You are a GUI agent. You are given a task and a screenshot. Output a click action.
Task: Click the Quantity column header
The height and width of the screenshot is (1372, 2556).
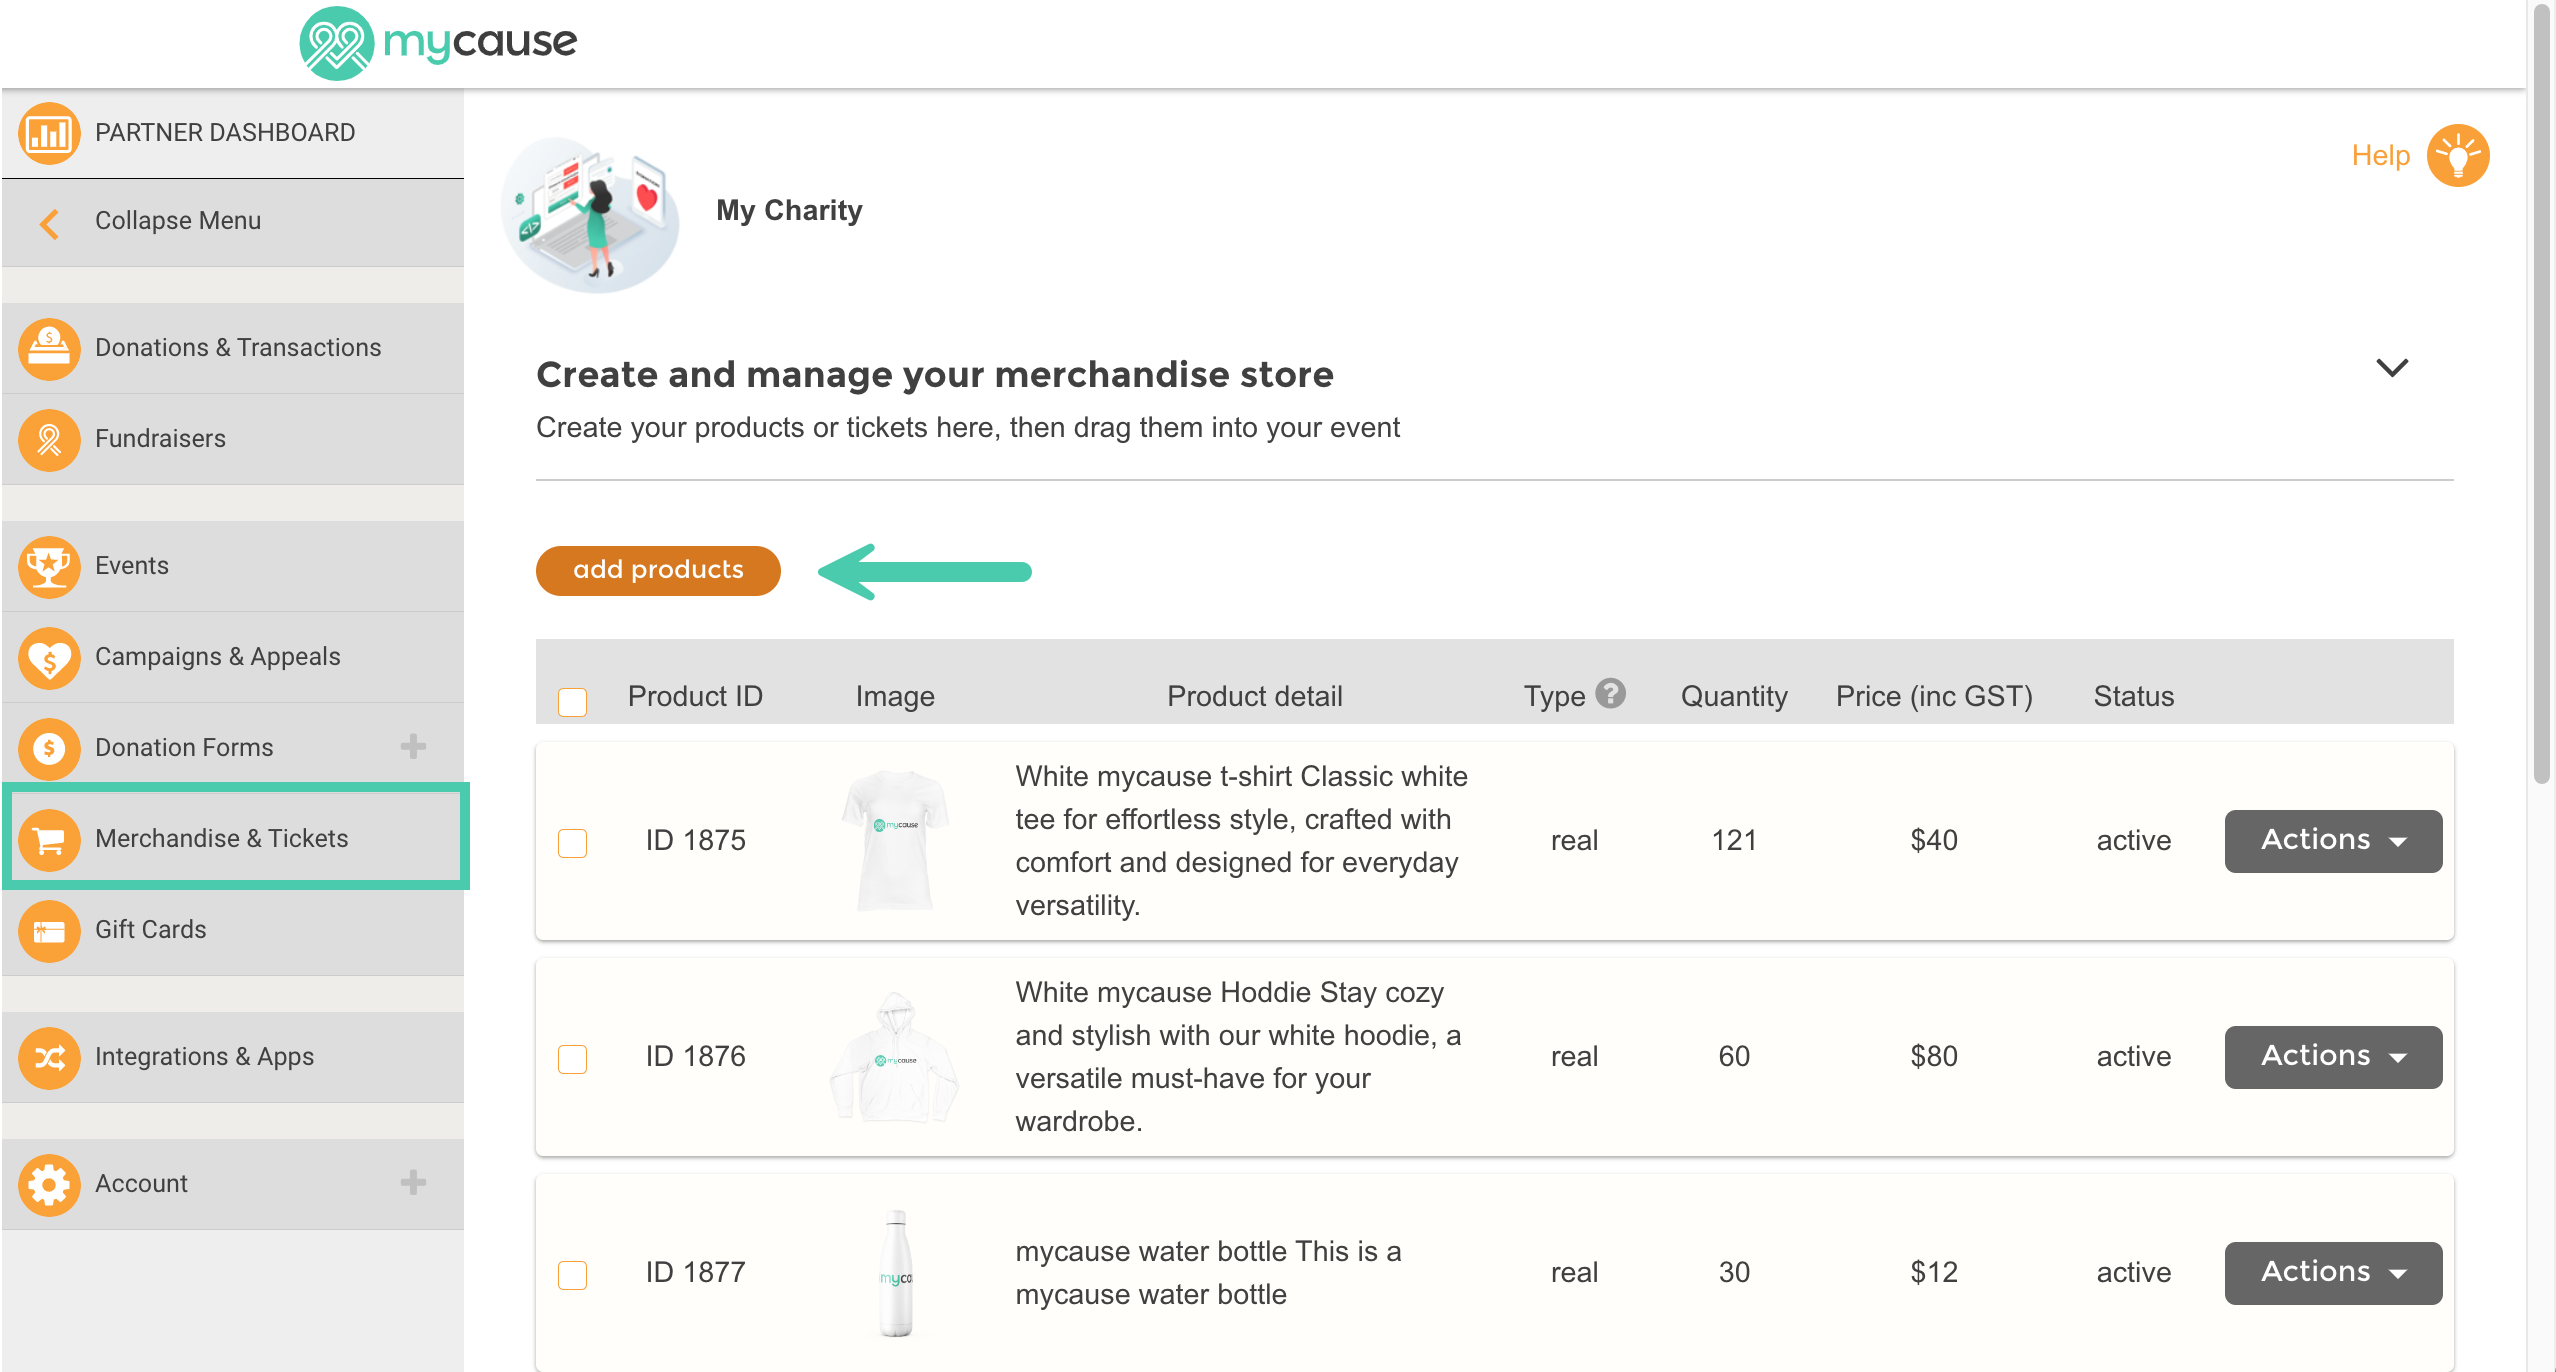point(1734,696)
